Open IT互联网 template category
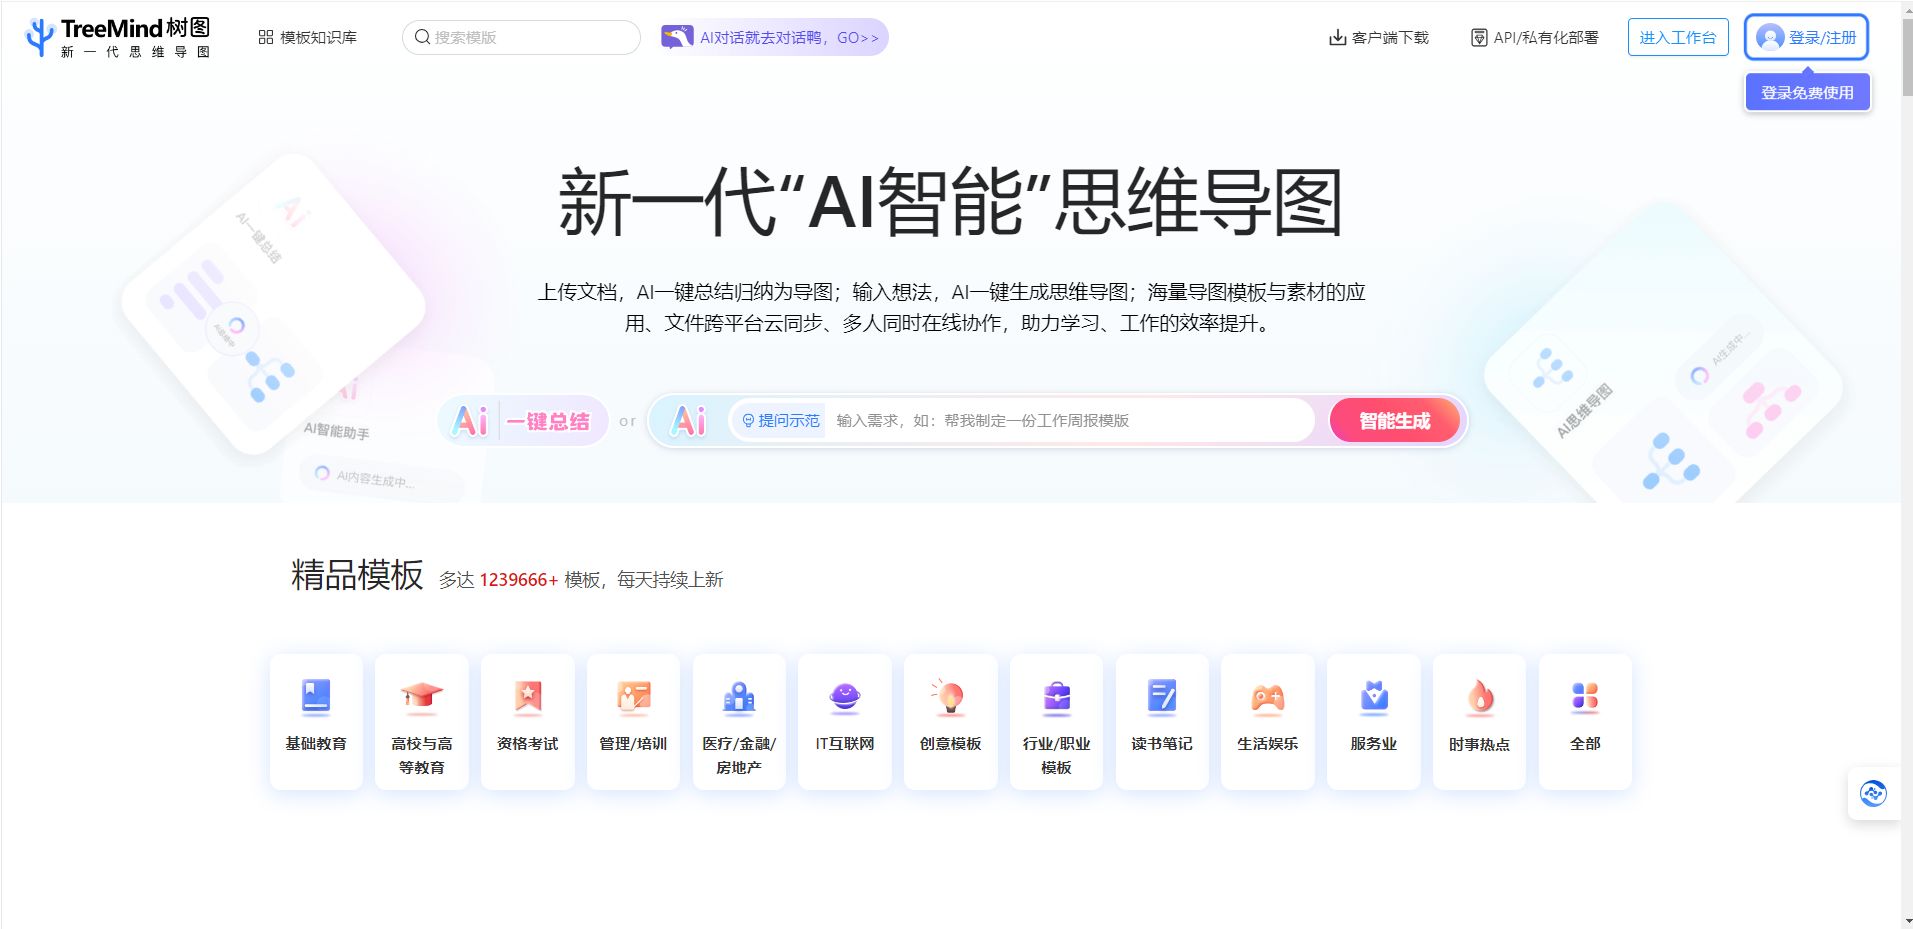The height and width of the screenshot is (929, 1913). click(x=845, y=721)
